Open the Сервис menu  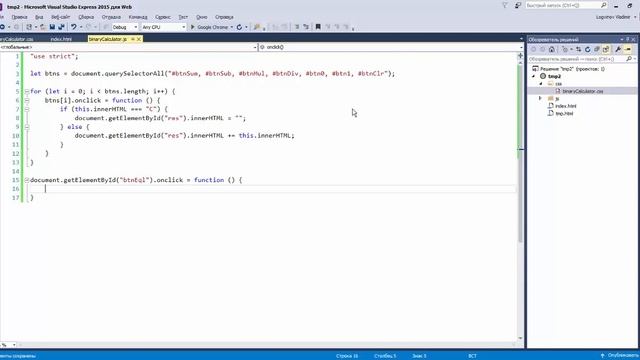(x=163, y=17)
